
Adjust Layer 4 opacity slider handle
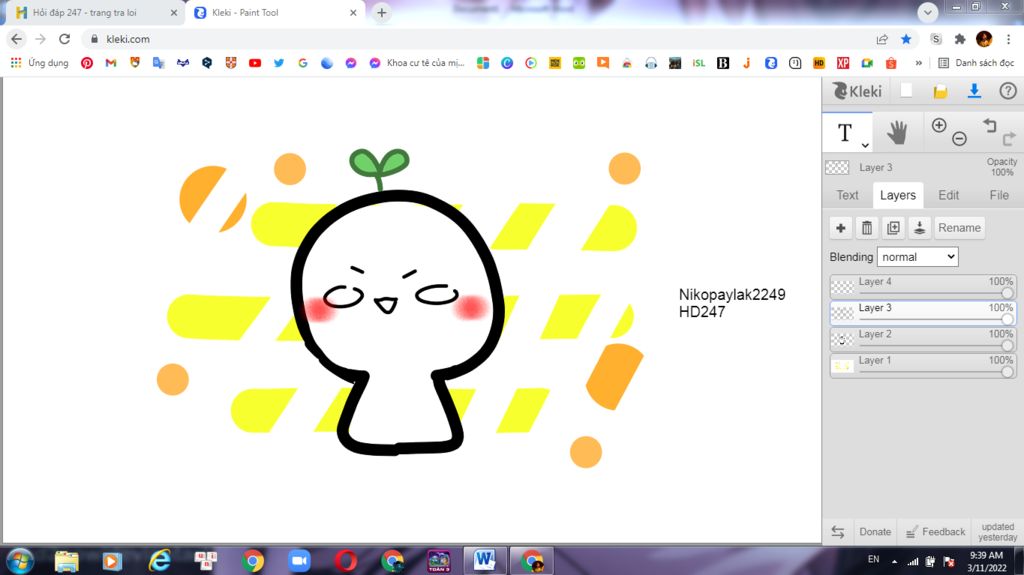1007,293
